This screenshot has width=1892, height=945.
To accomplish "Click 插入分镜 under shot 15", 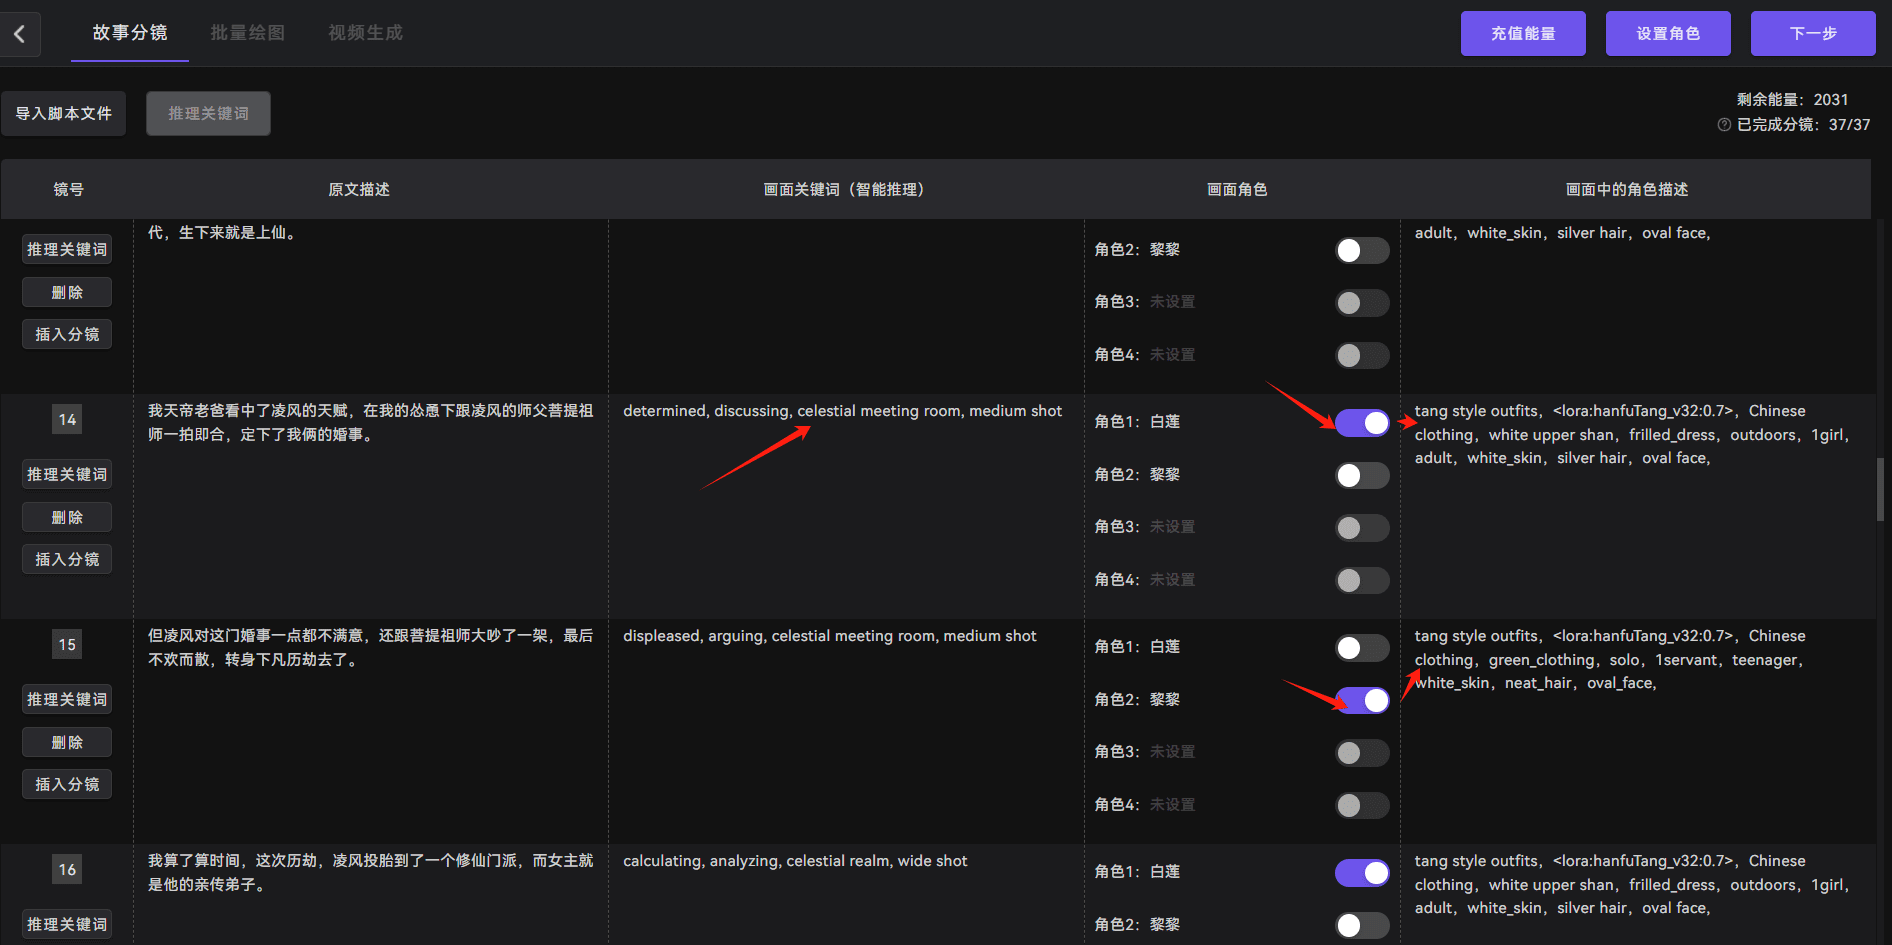I will click(67, 784).
